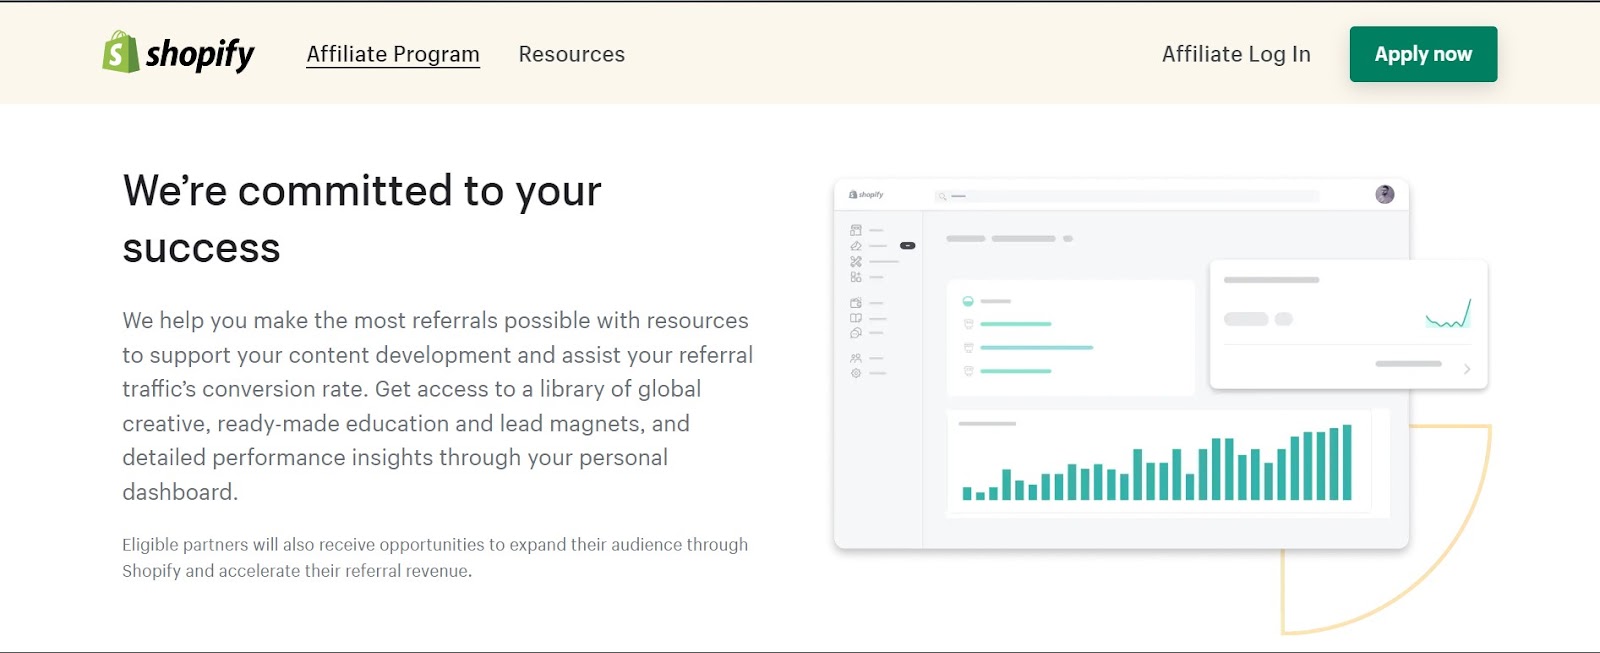This screenshot has height=653, width=1600.
Task: Click the Apply now button
Action: (x=1423, y=54)
